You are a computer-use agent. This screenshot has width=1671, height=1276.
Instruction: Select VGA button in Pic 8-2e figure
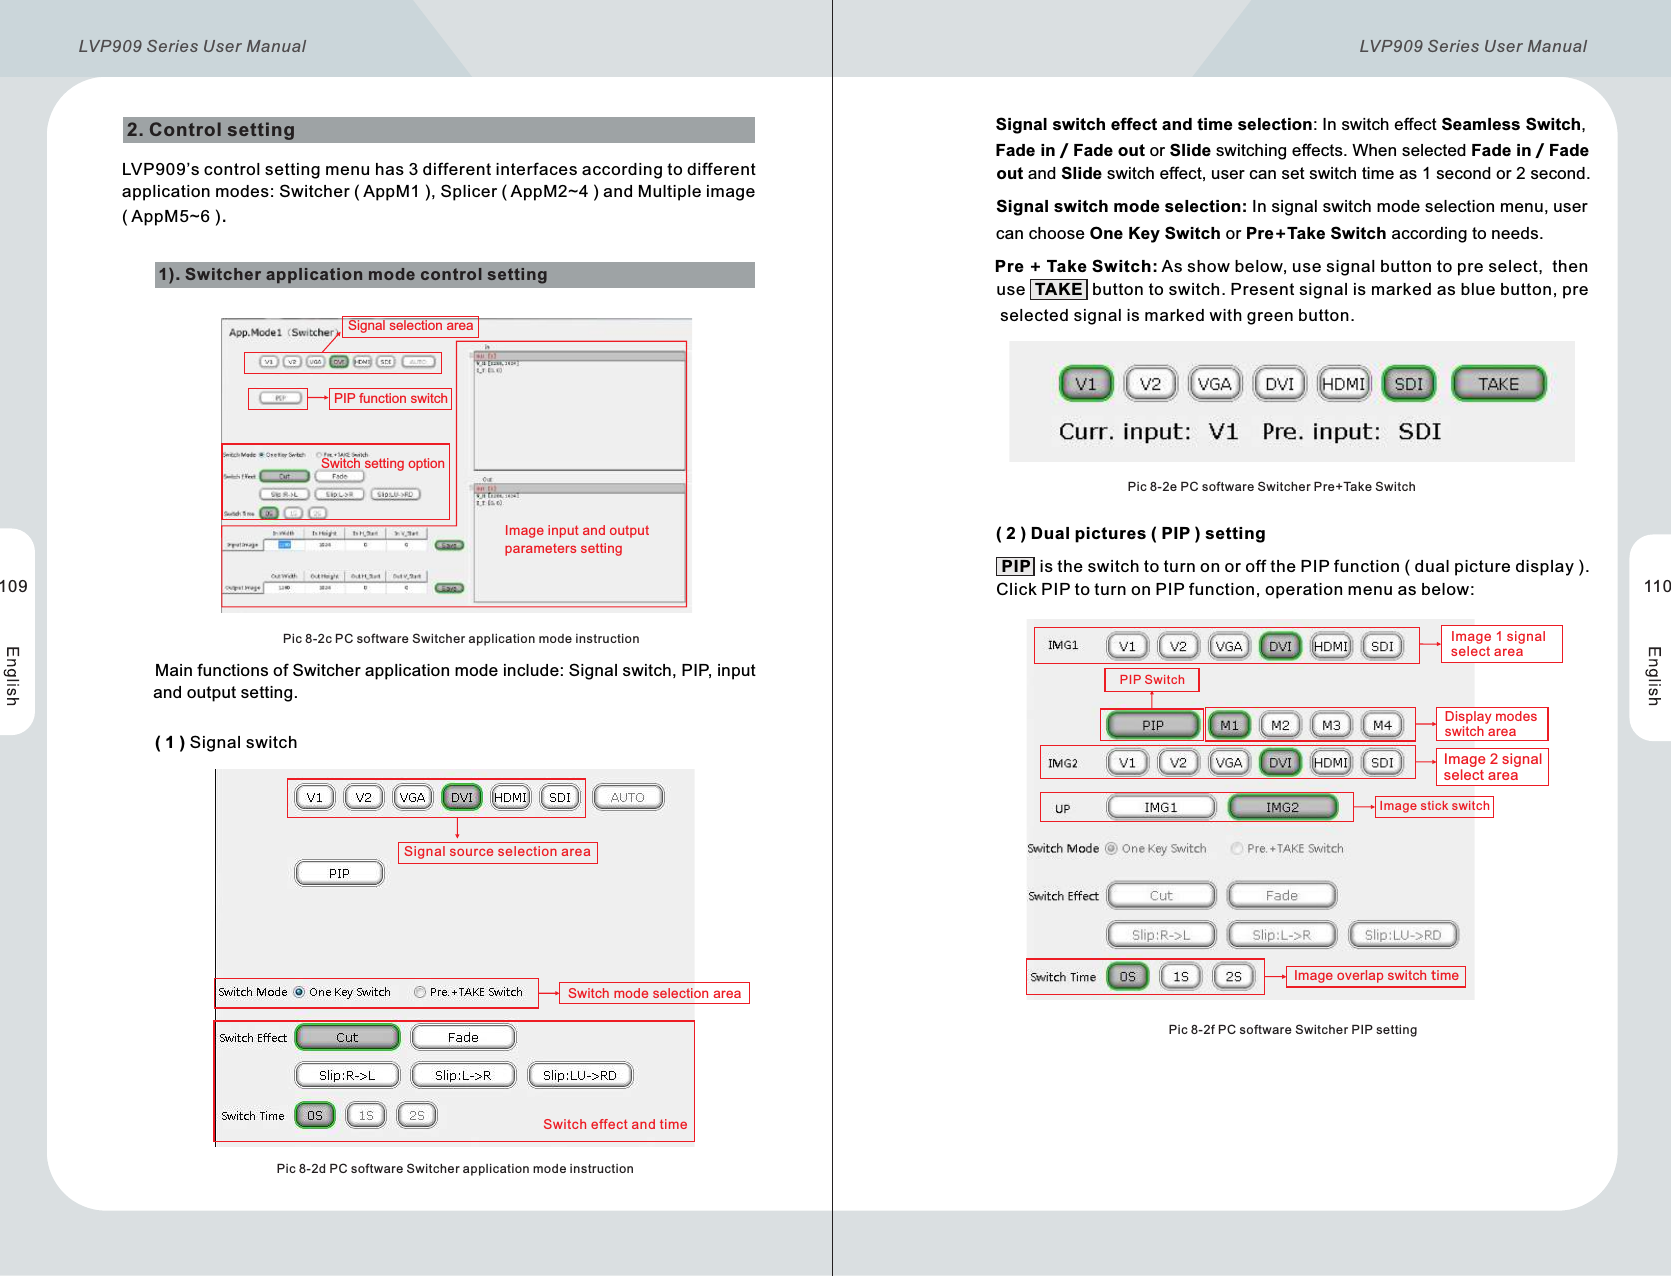1215,384
